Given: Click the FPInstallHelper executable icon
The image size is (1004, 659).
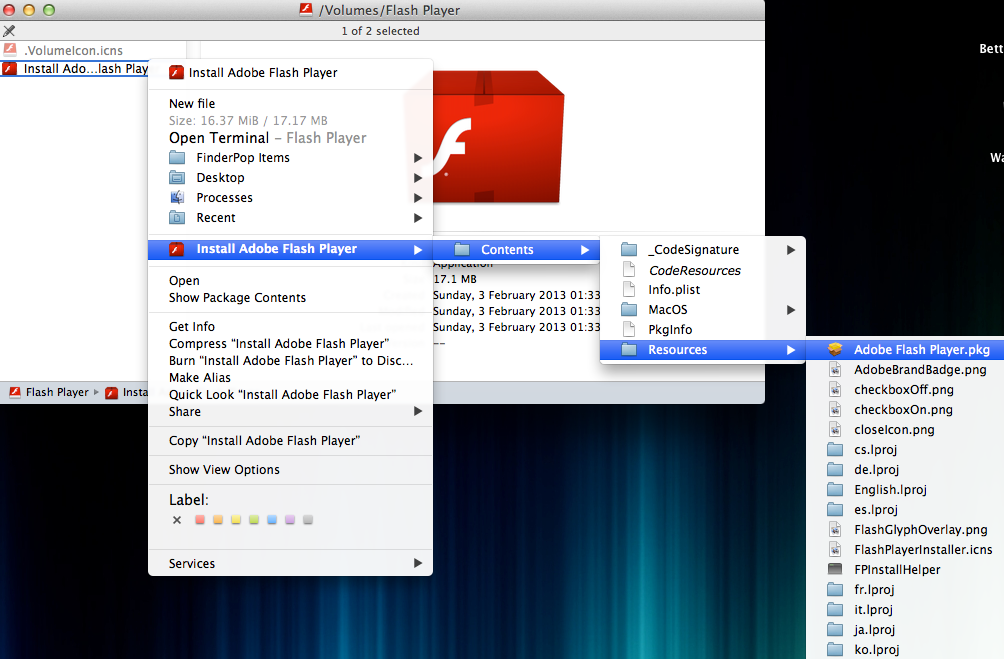Looking at the screenshot, I should (835, 569).
